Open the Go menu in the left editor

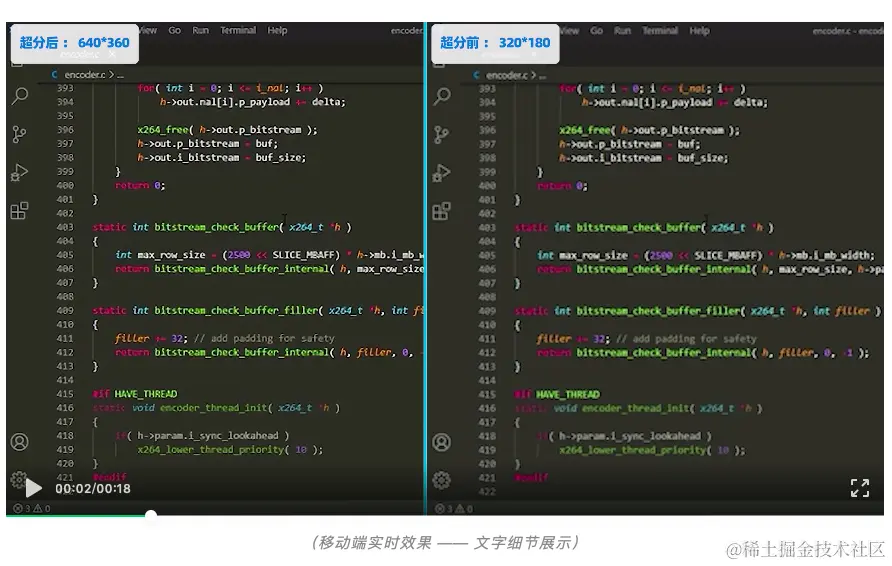tap(175, 30)
